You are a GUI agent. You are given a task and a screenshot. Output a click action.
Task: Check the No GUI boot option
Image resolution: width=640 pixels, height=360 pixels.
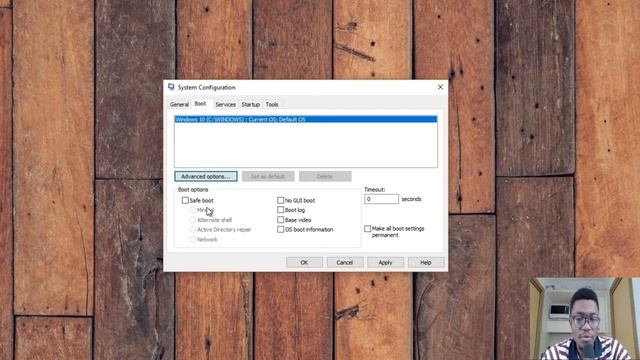pos(280,200)
